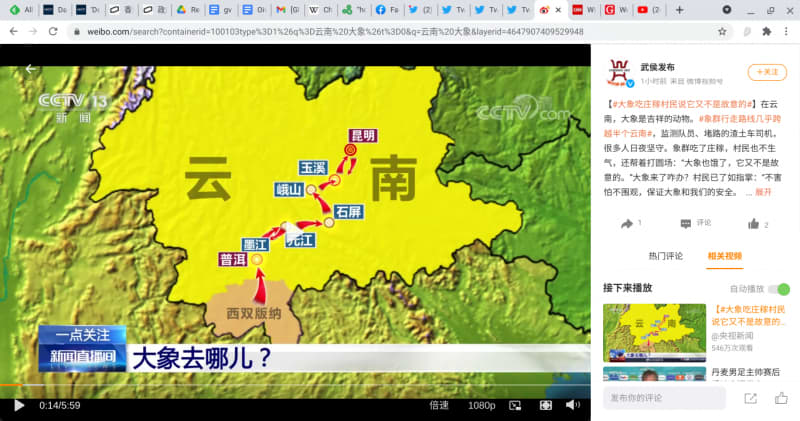Viewport: 800px width, 421px height.
Task: Click the lock icon in address bar
Action: coord(77,32)
